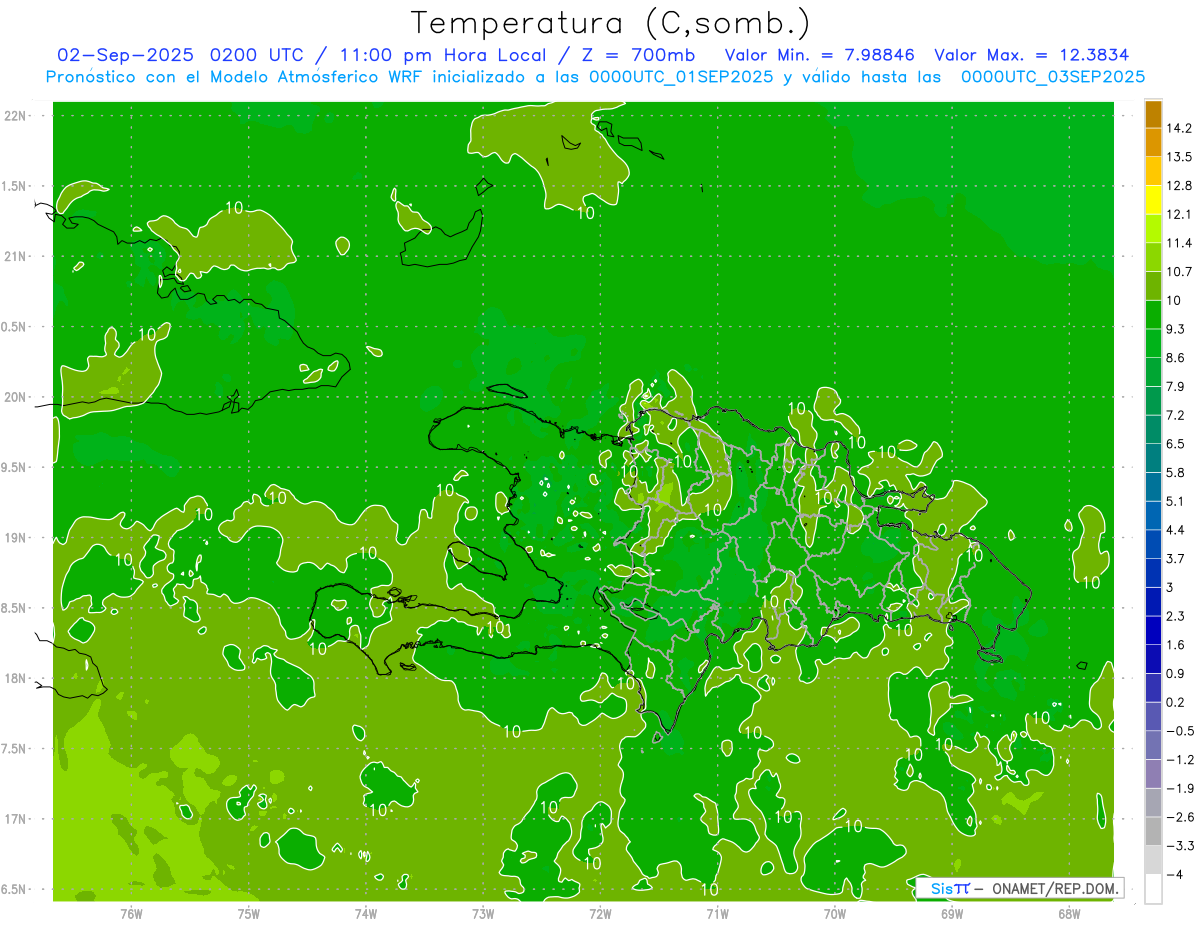
Task: Click the '12.1' colorbar value
Action: pyautogui.click(x=1180, y=214)
